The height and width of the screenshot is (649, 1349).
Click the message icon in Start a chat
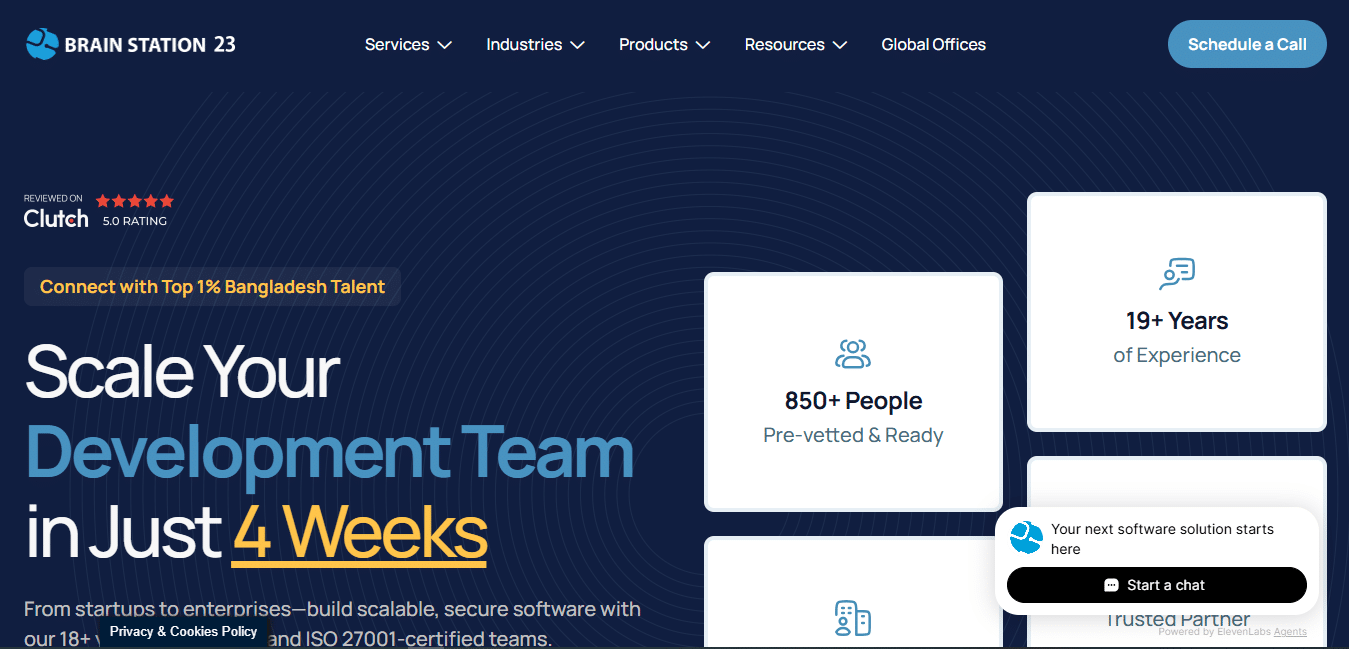pyautogui.click(x=1111, y=585)
